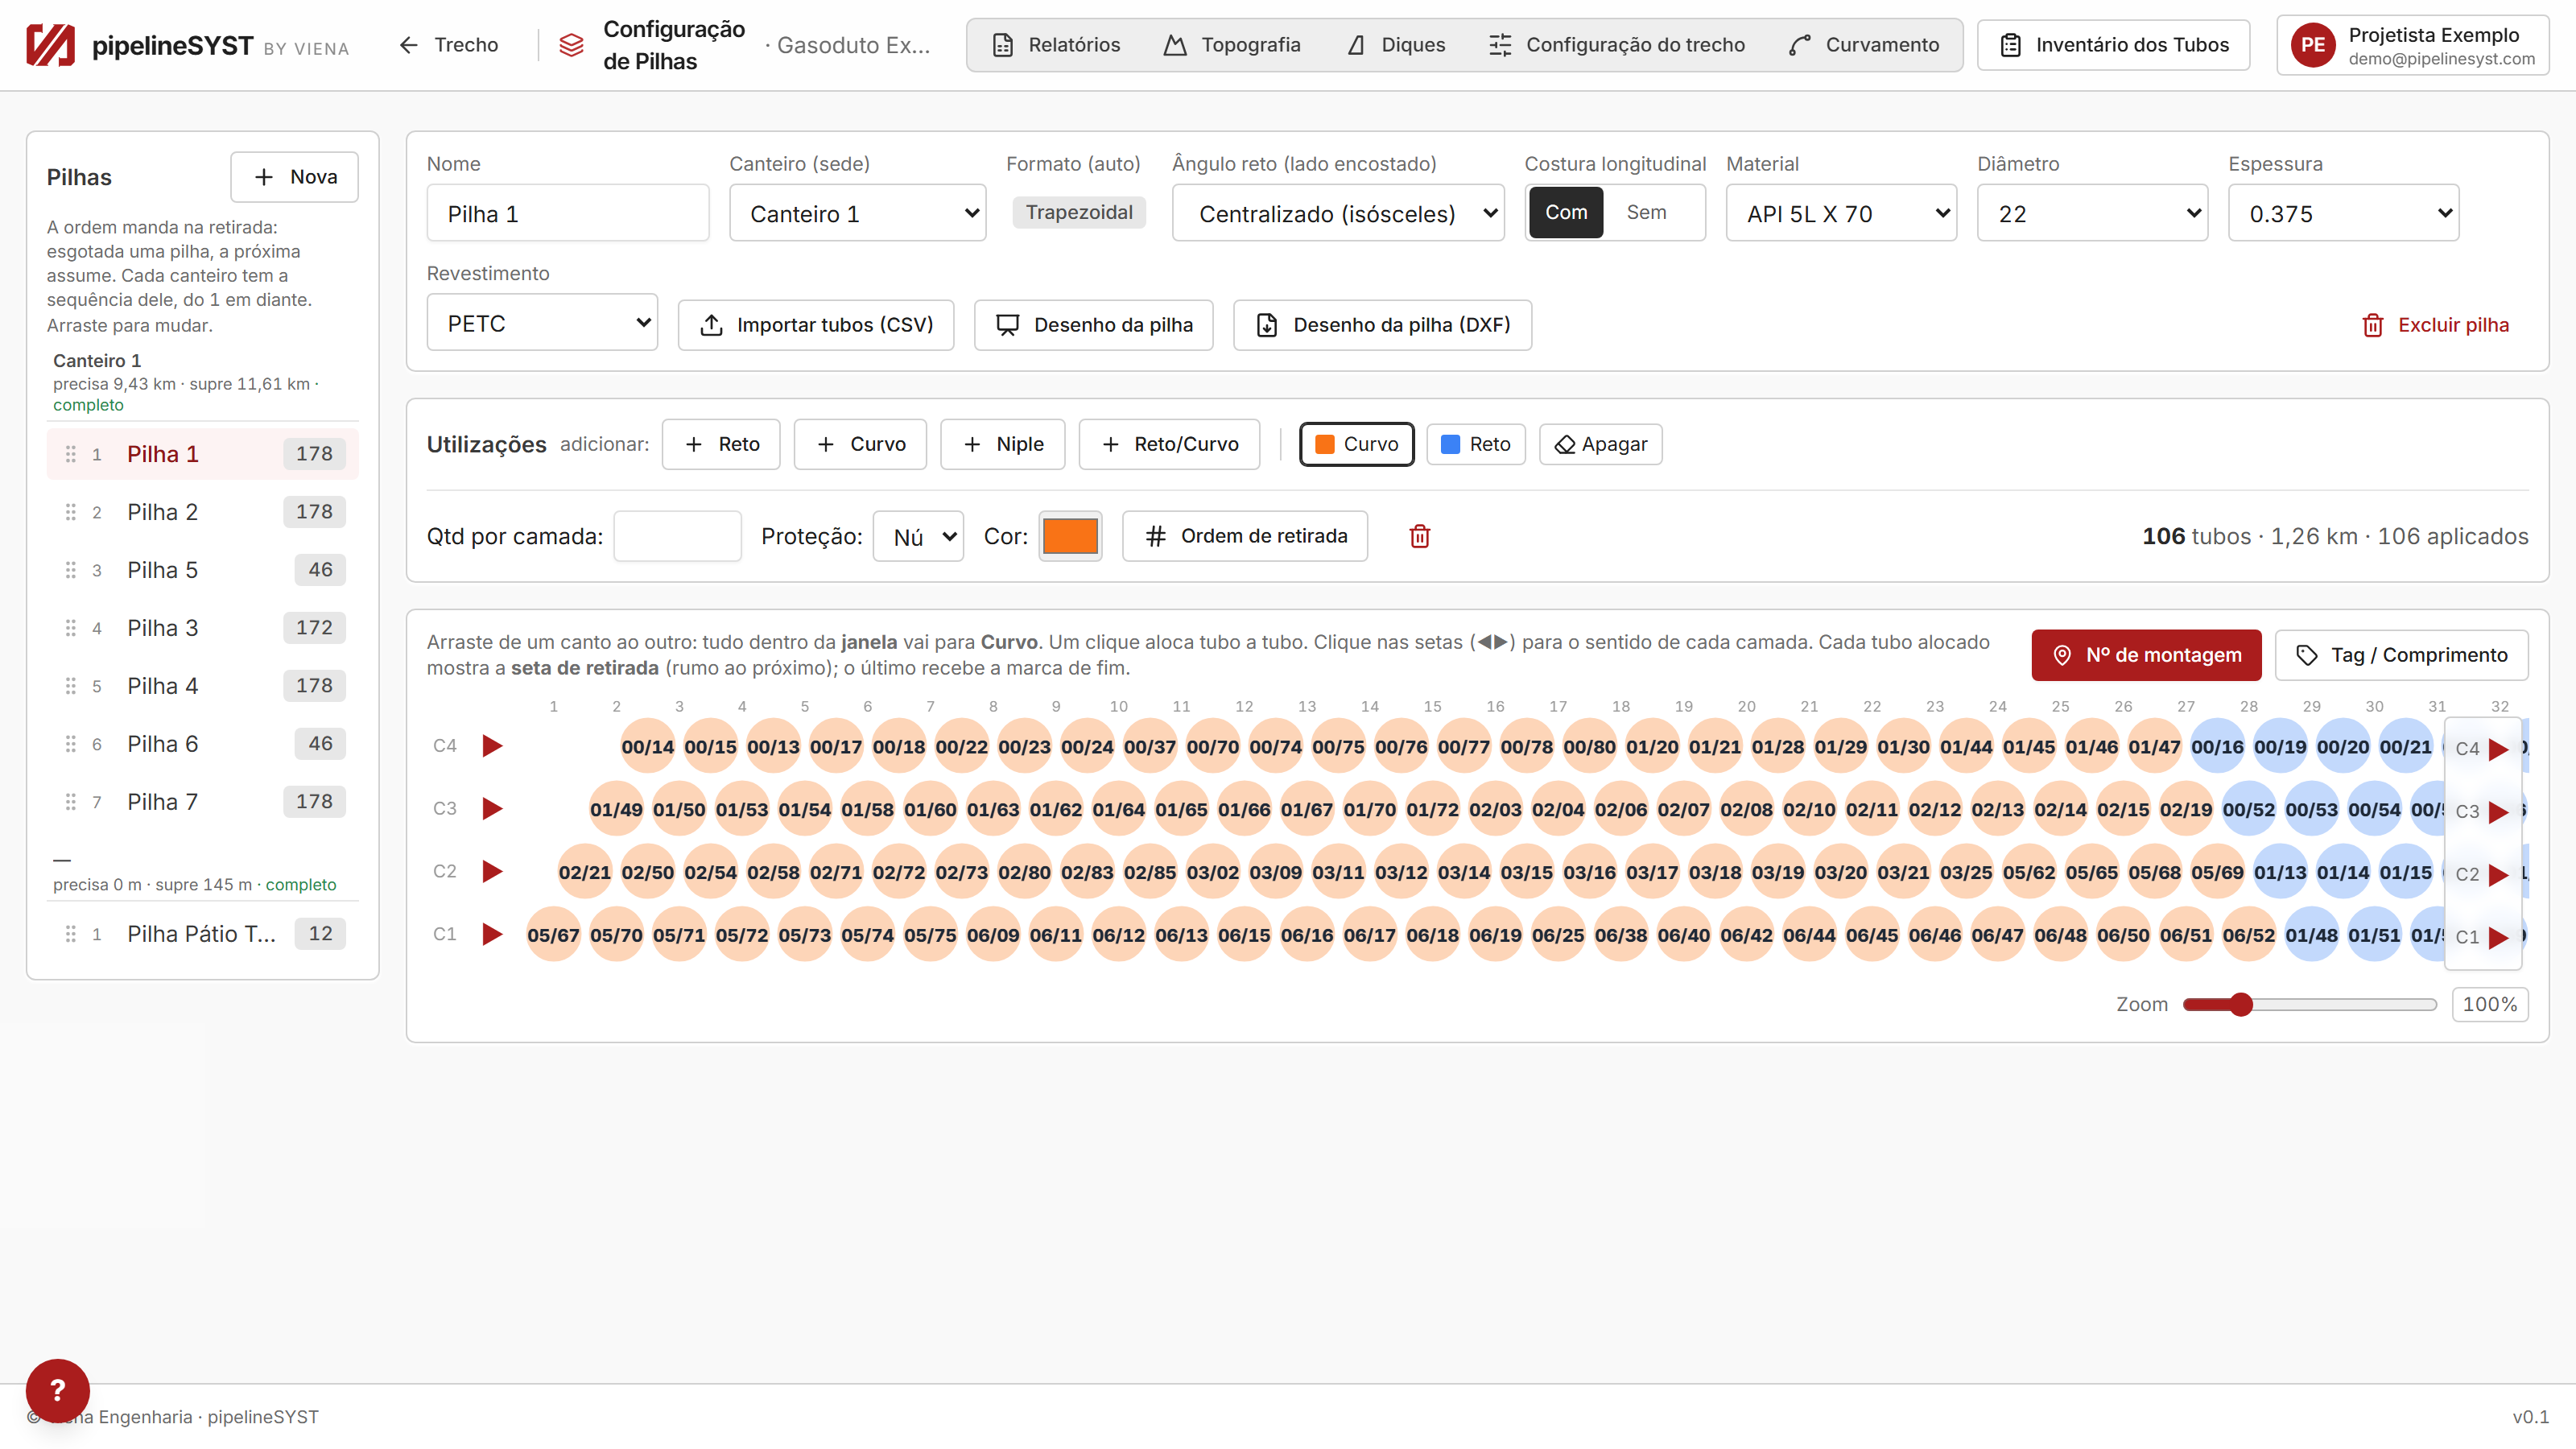Click the left C4 layer direction arrow

[492, 746]
